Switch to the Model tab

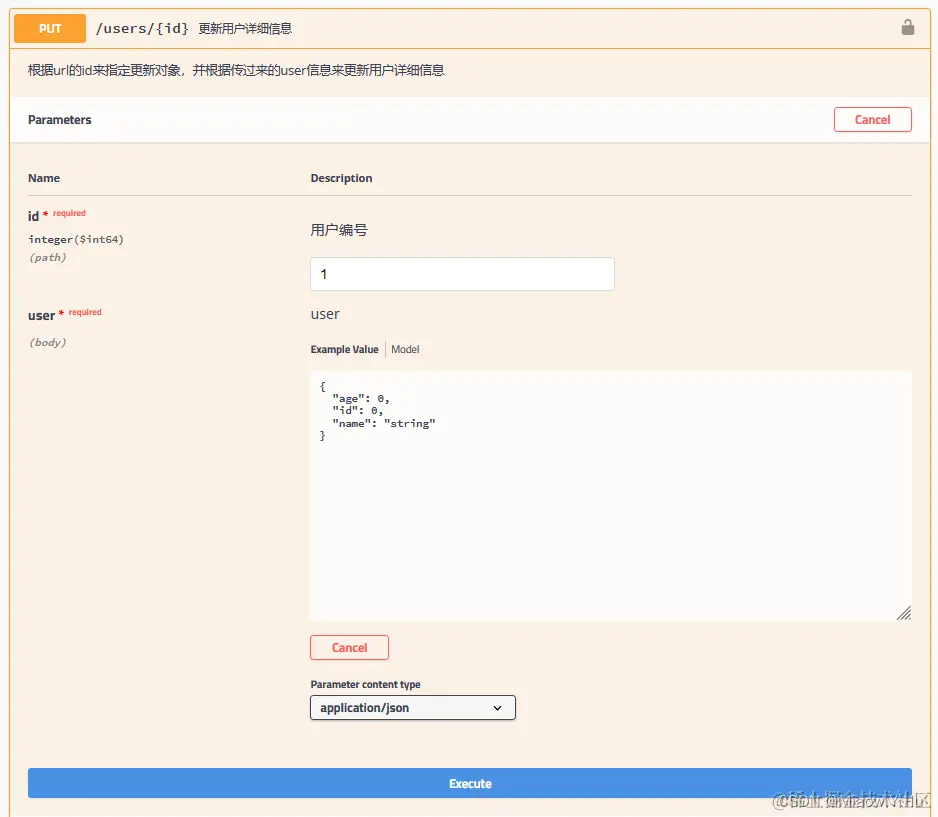[405, 349]
